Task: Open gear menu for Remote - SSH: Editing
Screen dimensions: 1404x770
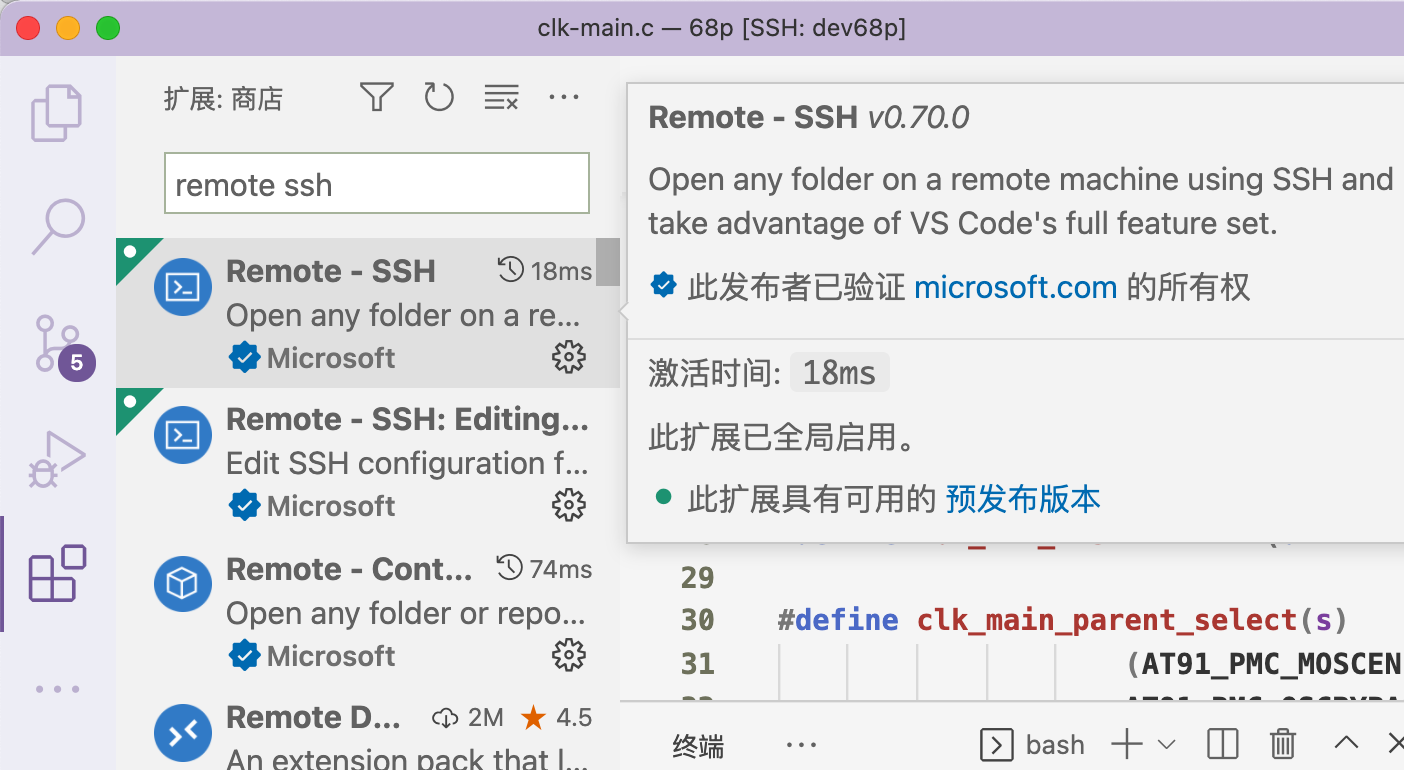Action: pos(569,506)
